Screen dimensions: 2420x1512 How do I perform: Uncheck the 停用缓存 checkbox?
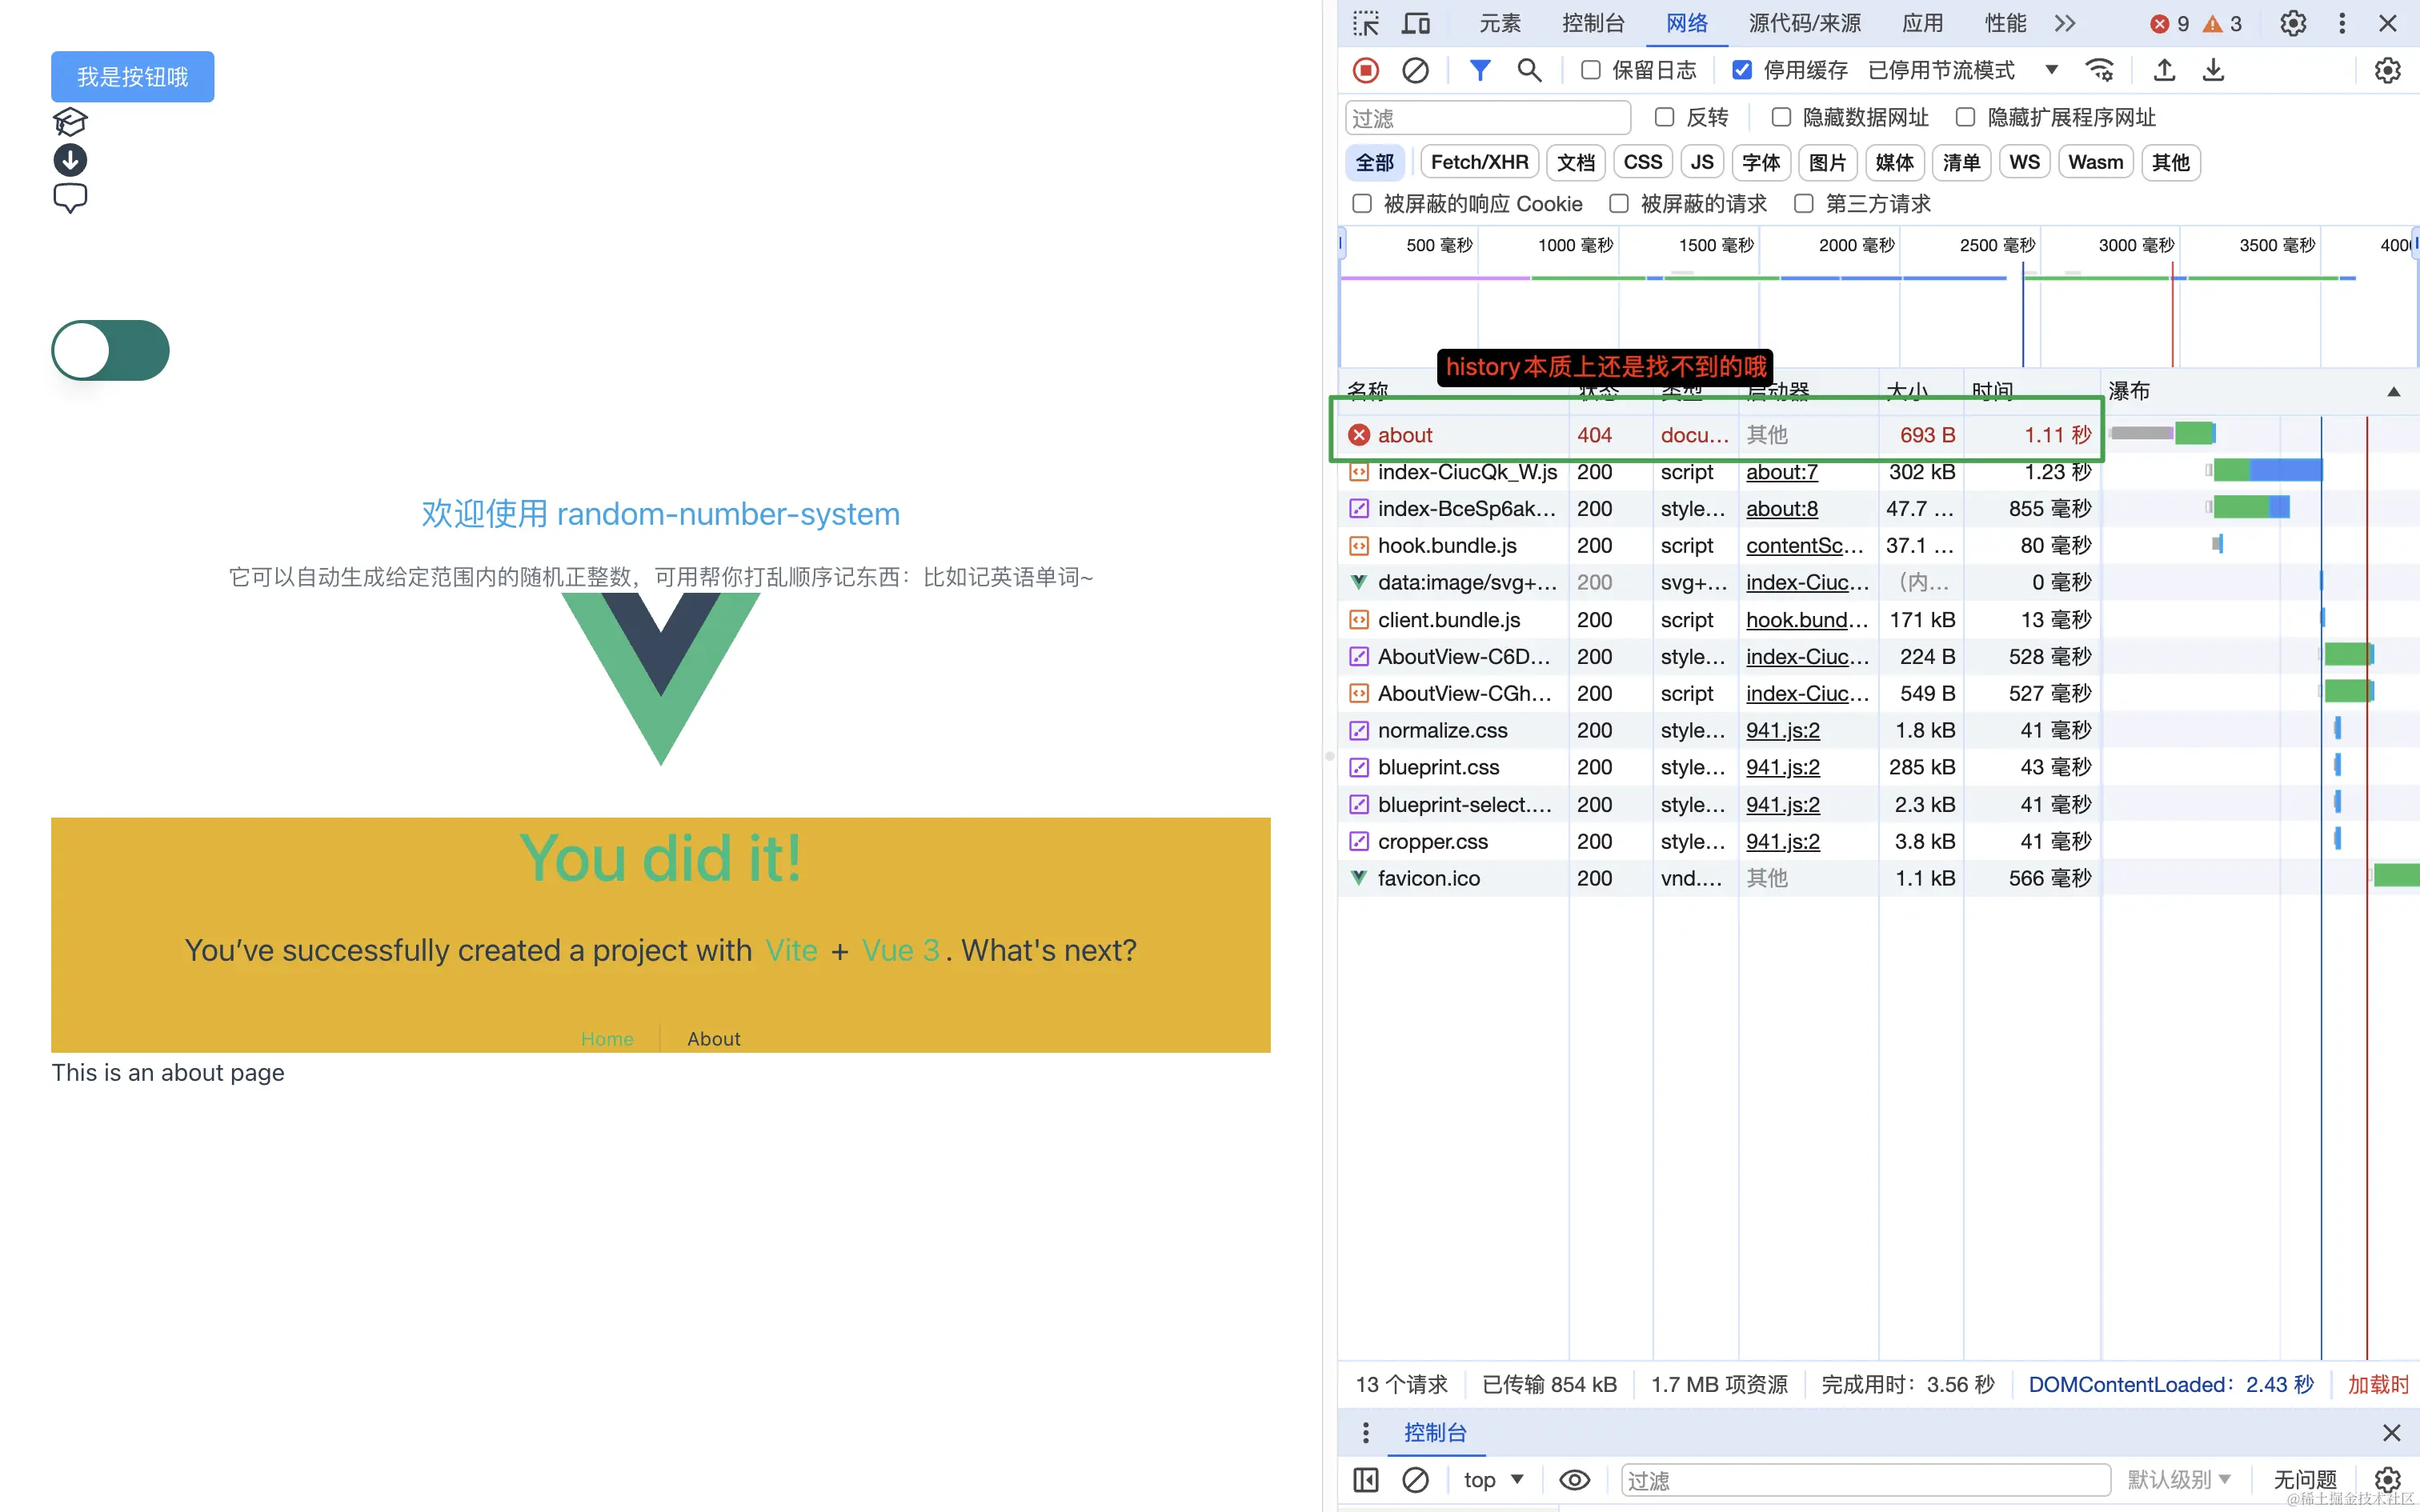1742,70
